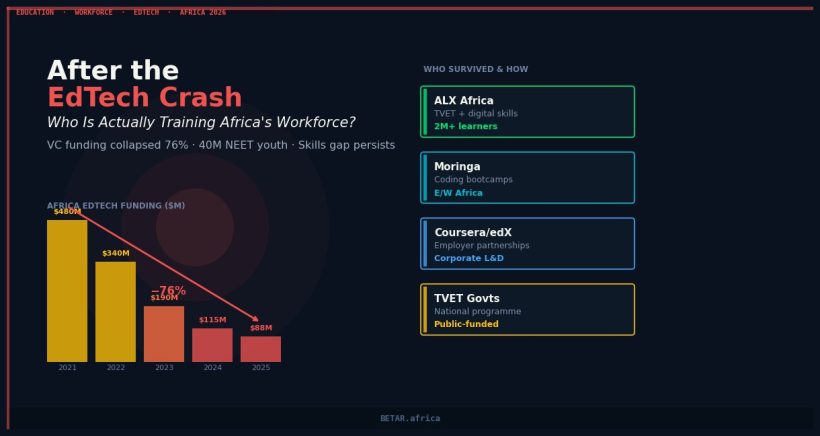Click the '2M+ learners' text
Viewport: 820px width, 436px height.
tap(465, 127)
